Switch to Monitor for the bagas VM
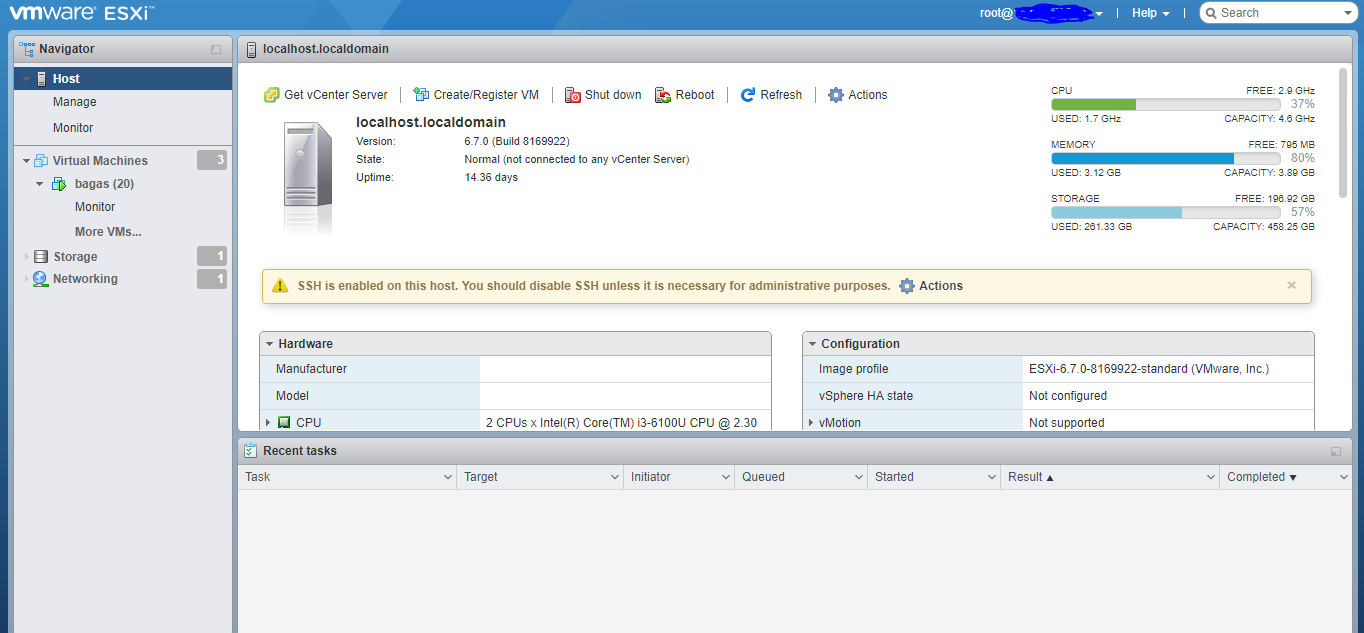The width and height of the screenshot is (1364, 633). click(x=94, y=207)
